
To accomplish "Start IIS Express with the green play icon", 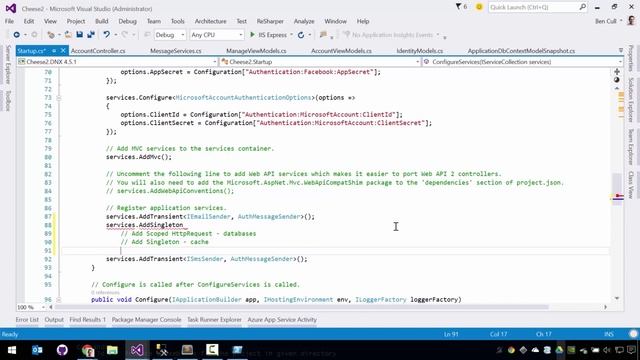I will [252, 35].
